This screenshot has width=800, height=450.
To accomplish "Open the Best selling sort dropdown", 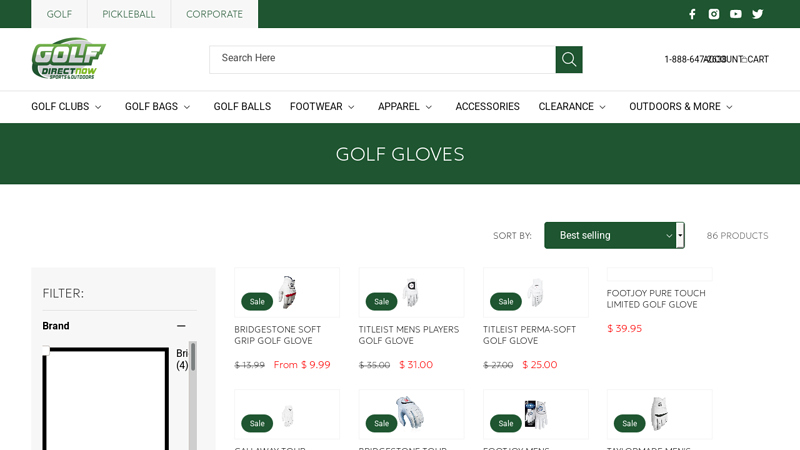I will click(x=614, y=235).
